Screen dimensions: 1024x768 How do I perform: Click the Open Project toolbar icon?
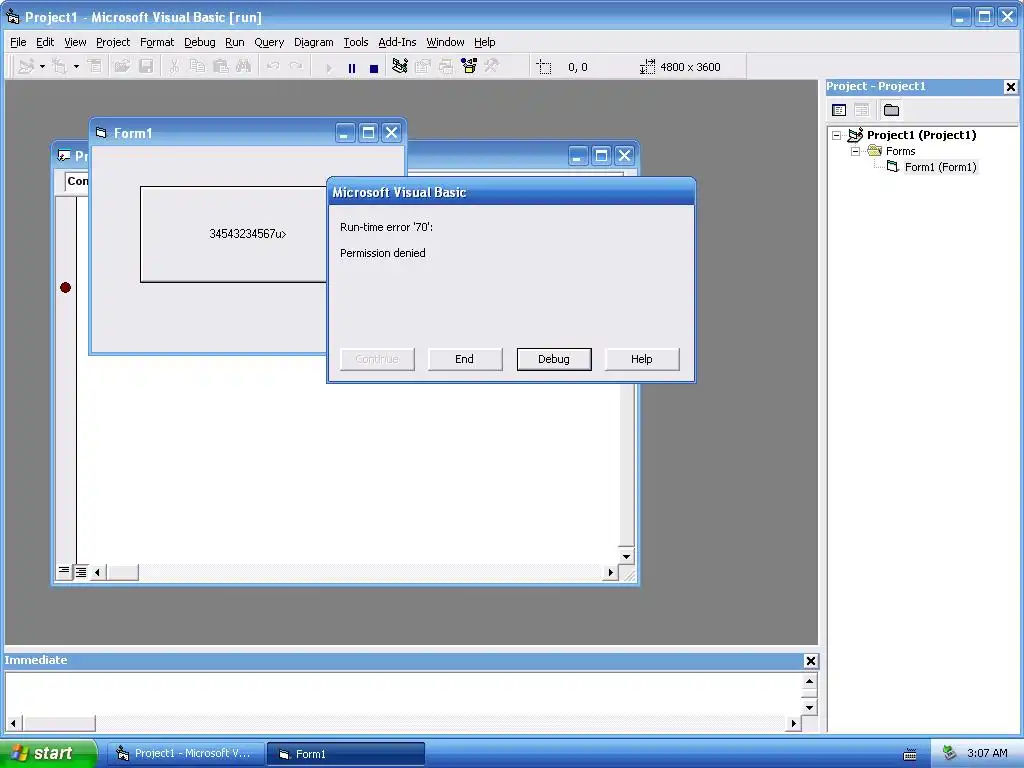click(x=122, y=67)
